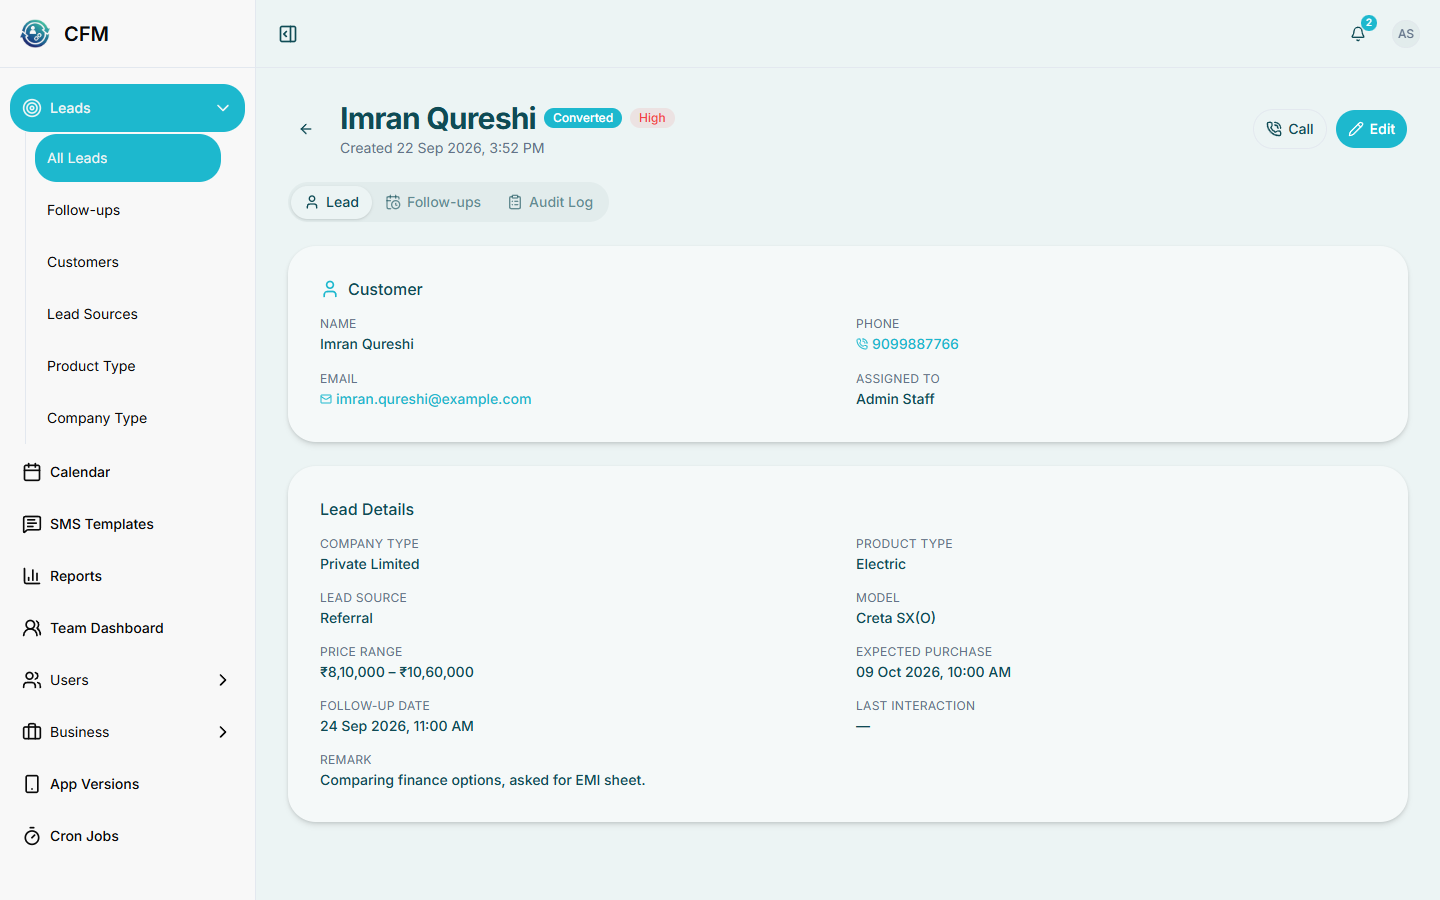
Task: Click the Users group icon
Action: pos(32,680)
